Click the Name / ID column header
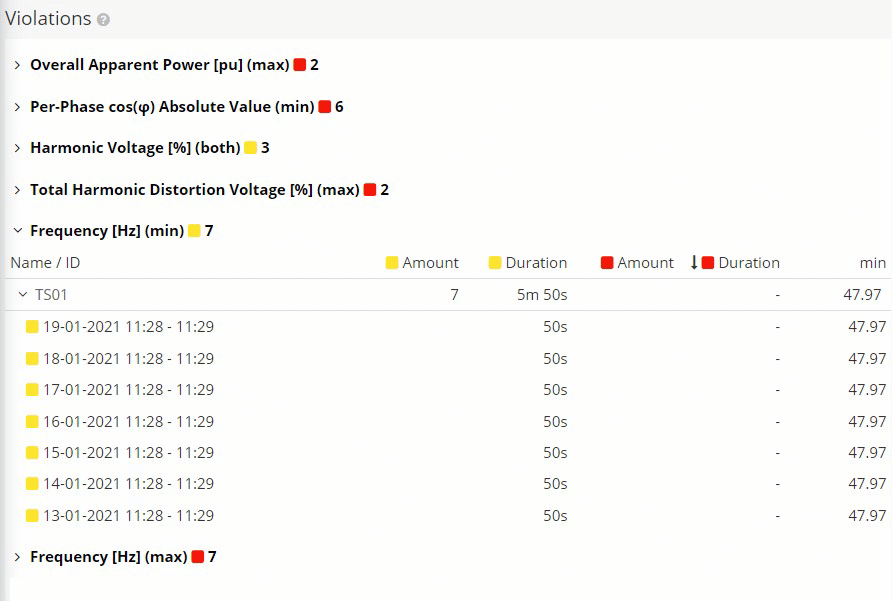Image resolution: width=893 pixels, height=601 pixels. pyautogui.click(x=45, y=263)
